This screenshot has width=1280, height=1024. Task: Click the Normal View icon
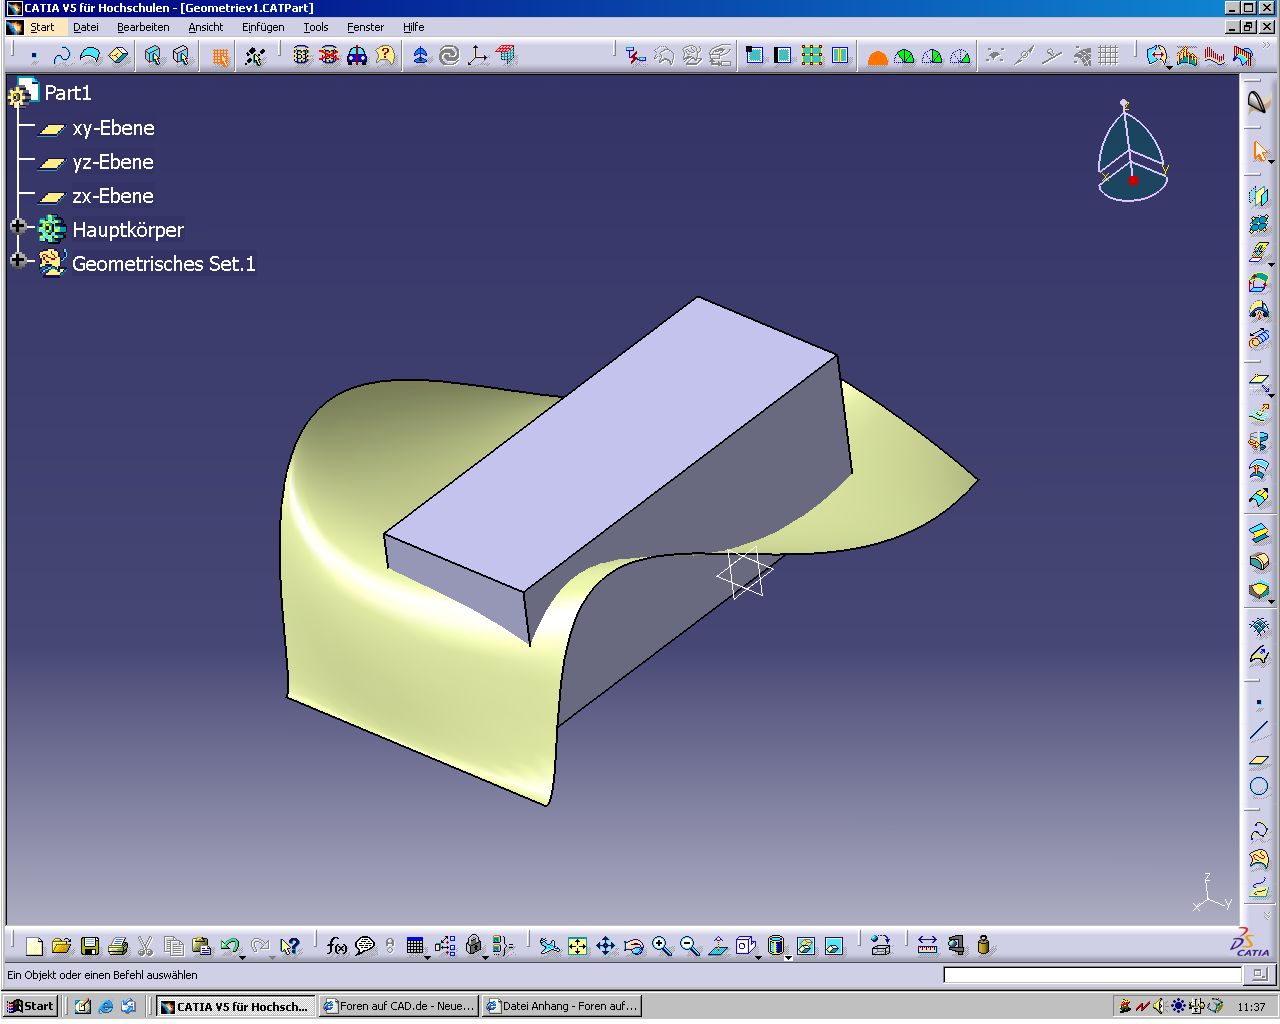coord(718,946)
